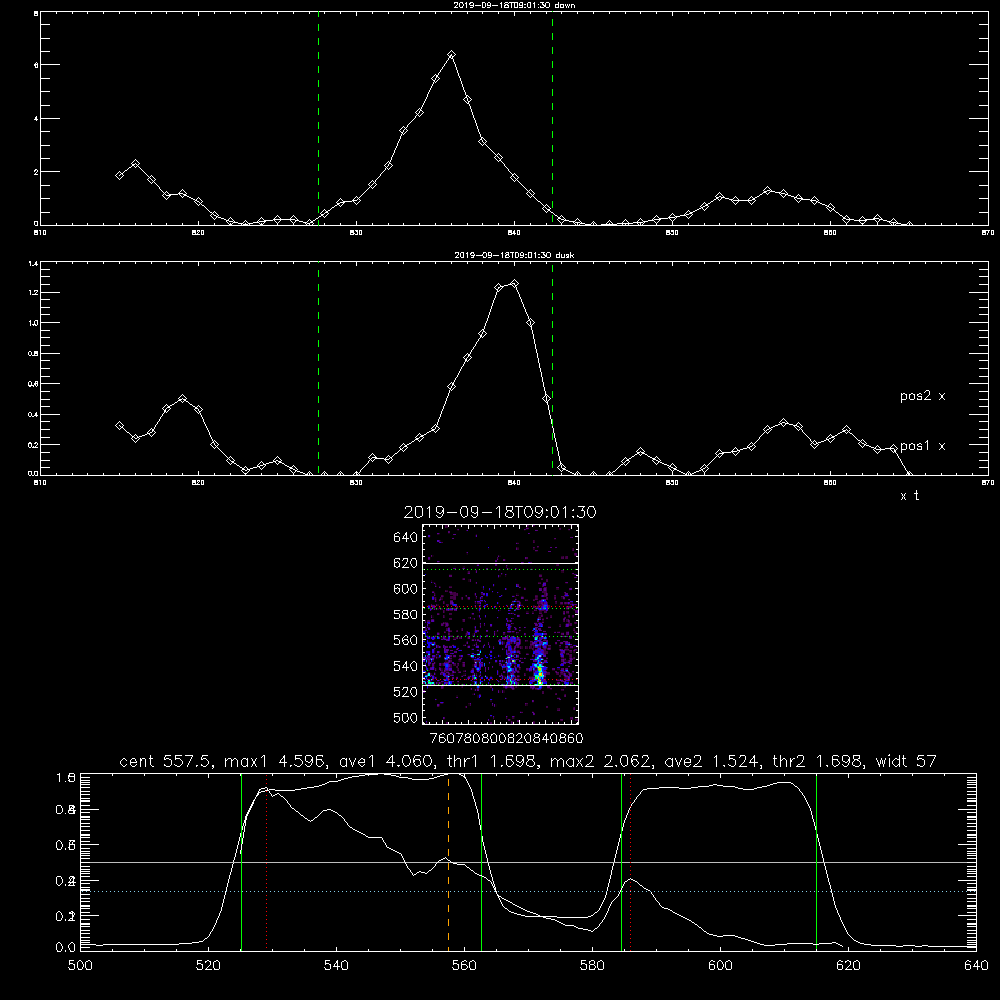Click the green vertical line at 615 in the bottom plot
The height and width of the screenshot is (1000, 1000).
(x=816, y=862)
